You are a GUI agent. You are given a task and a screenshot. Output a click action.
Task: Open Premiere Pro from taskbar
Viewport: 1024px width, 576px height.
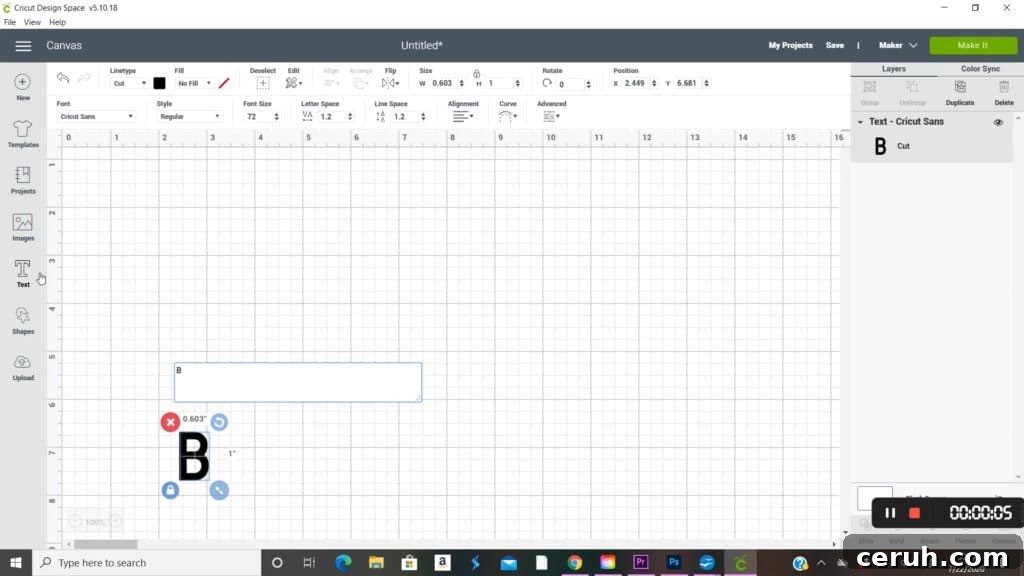click(641, 562)
